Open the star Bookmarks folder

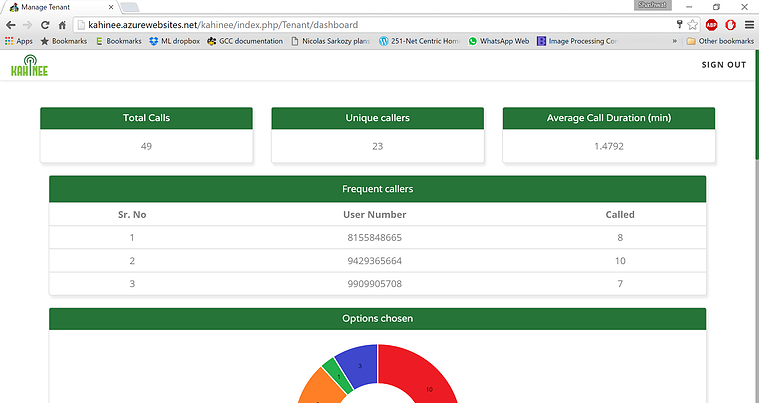[x=64, y=42]
